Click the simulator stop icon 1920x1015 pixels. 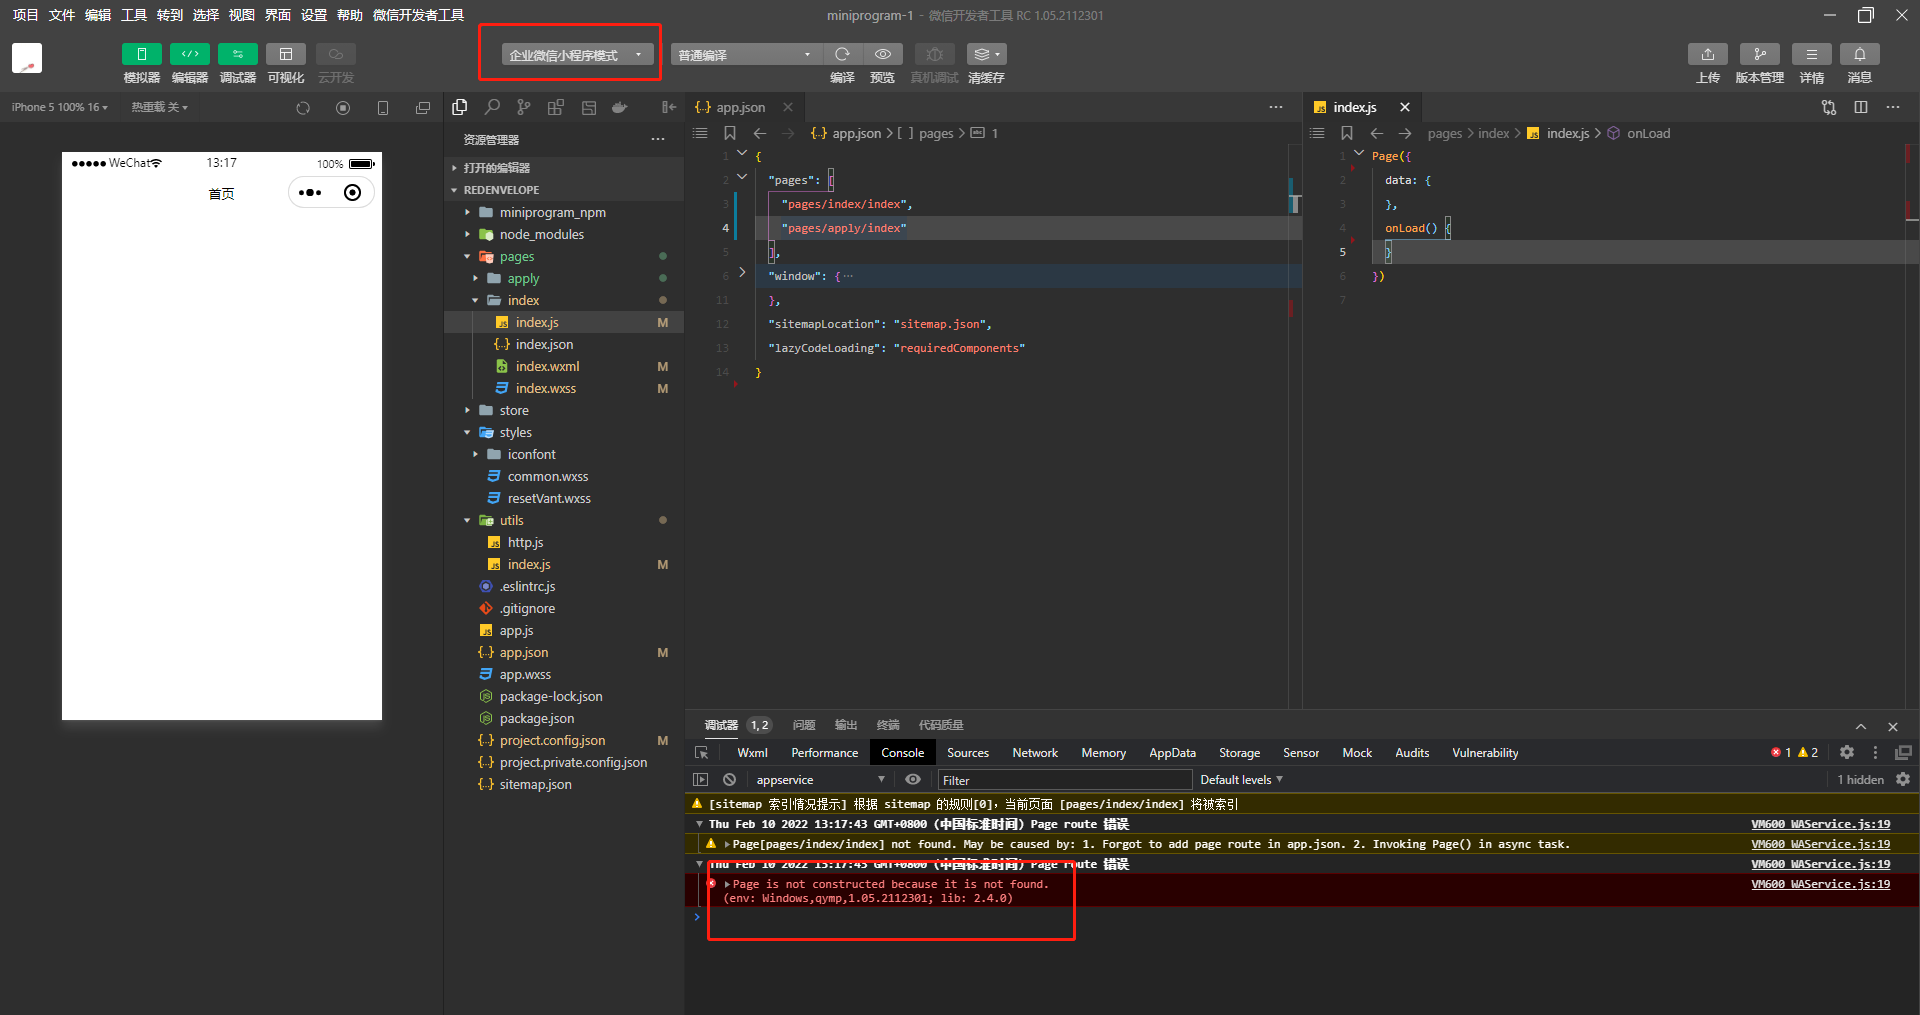343,108
